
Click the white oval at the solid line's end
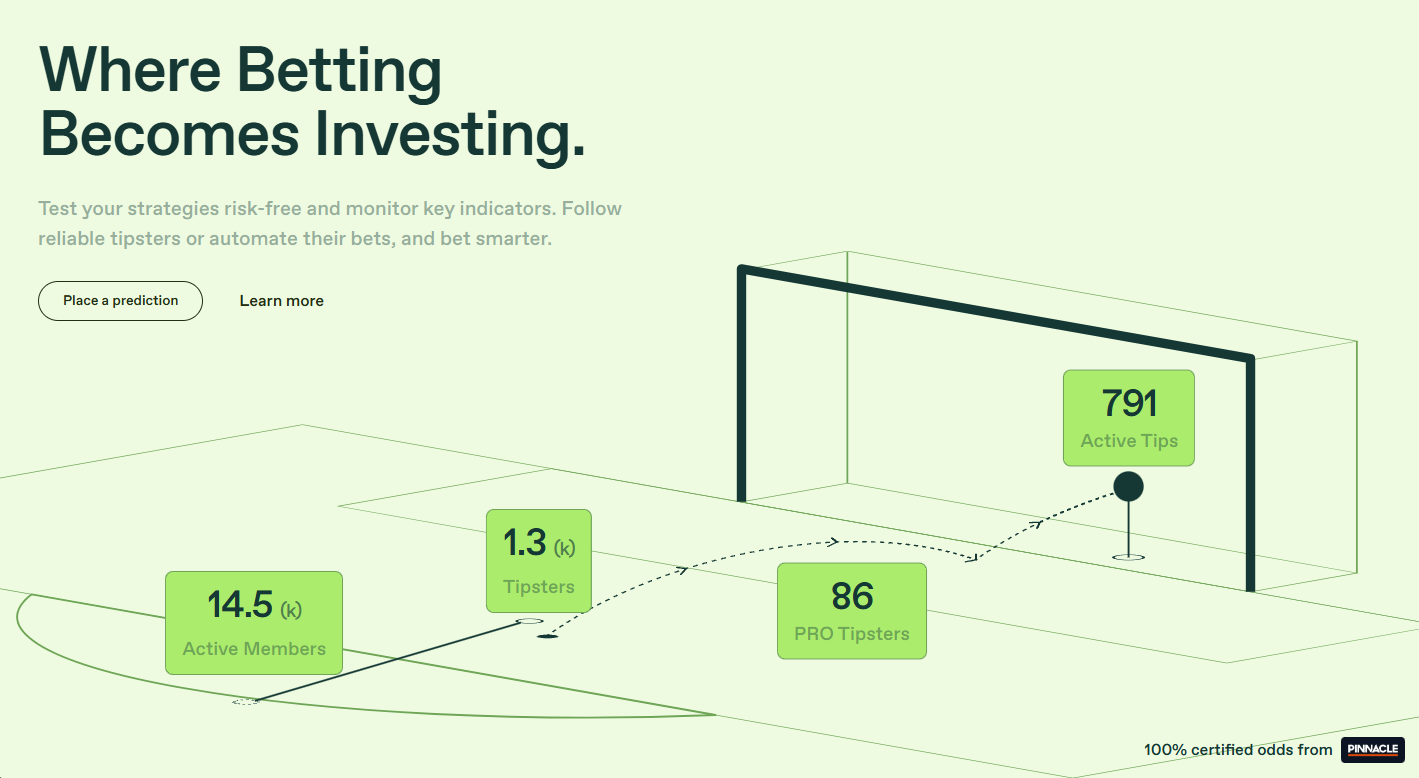pyautogui.click(x=530, y=621)
